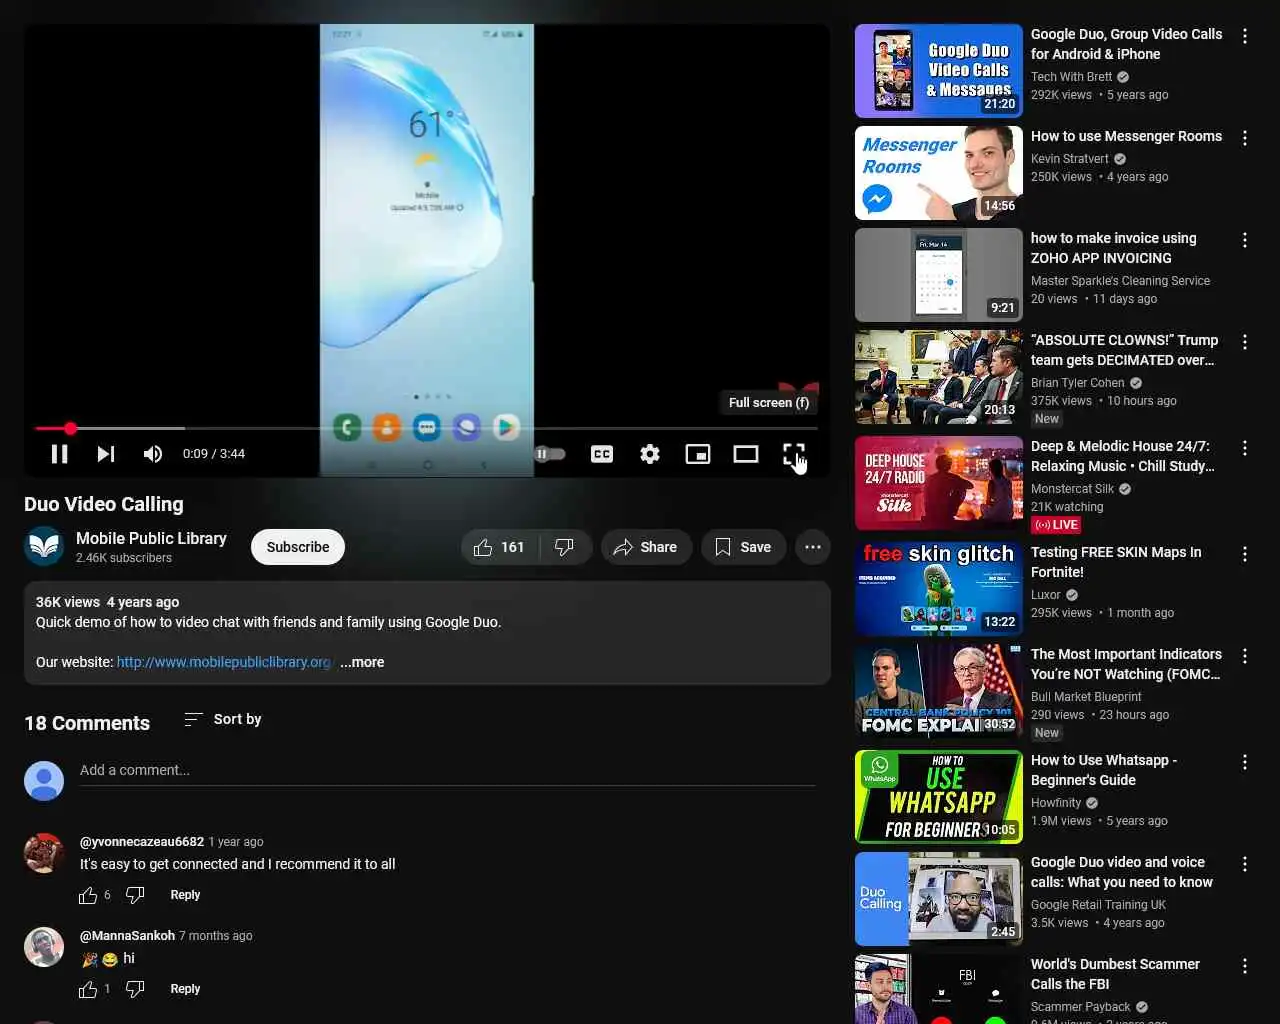Subscribe to Mobile Public Library
The image size is (1280, 1024).
click(x=298, y=547)
